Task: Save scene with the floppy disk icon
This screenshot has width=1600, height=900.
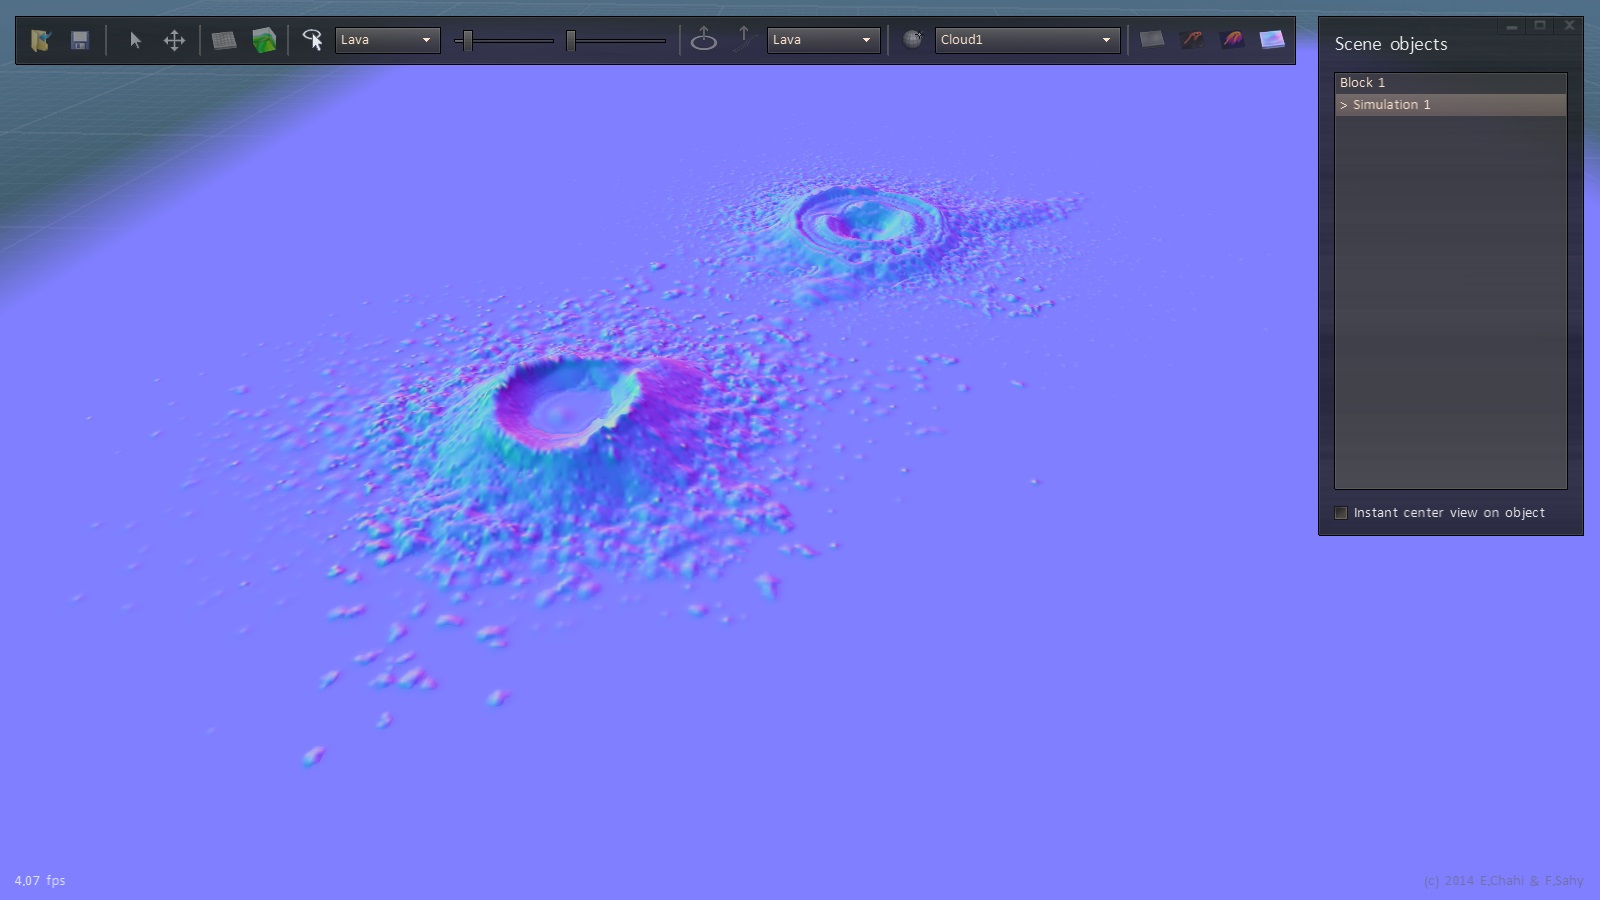Action: [x=80, y=40]
